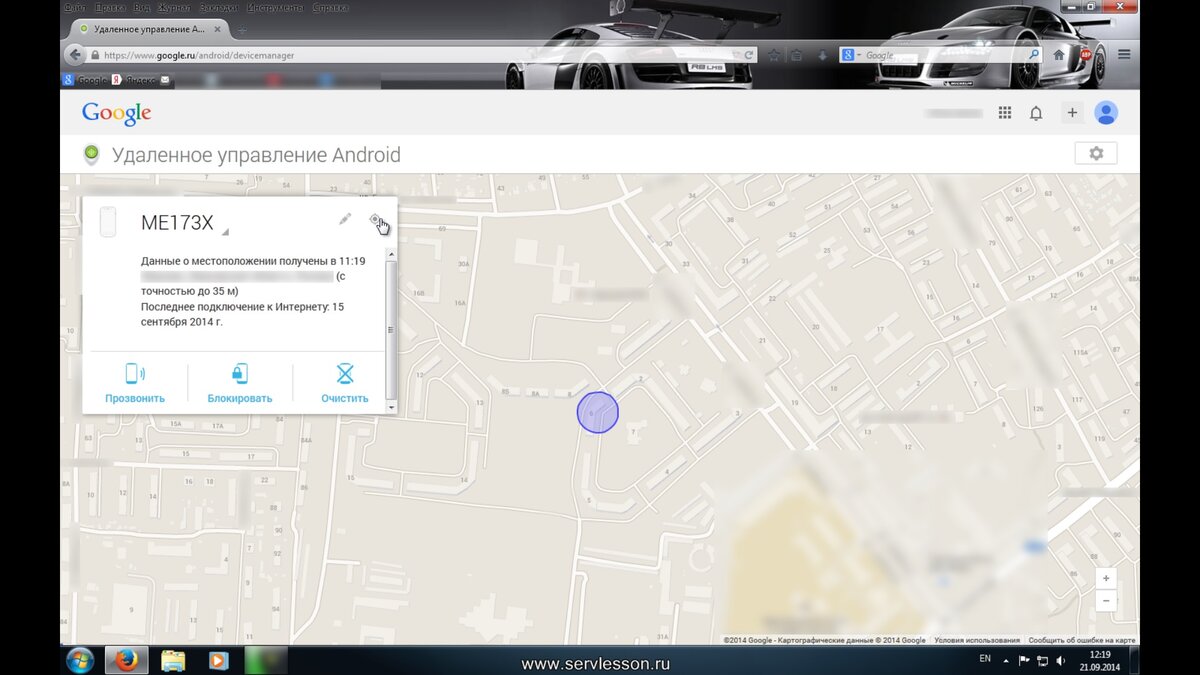Image resolution: width=1200 pixels, height=675 pixels.
Task: Open the Правка menu
Action: coord(111,7)
